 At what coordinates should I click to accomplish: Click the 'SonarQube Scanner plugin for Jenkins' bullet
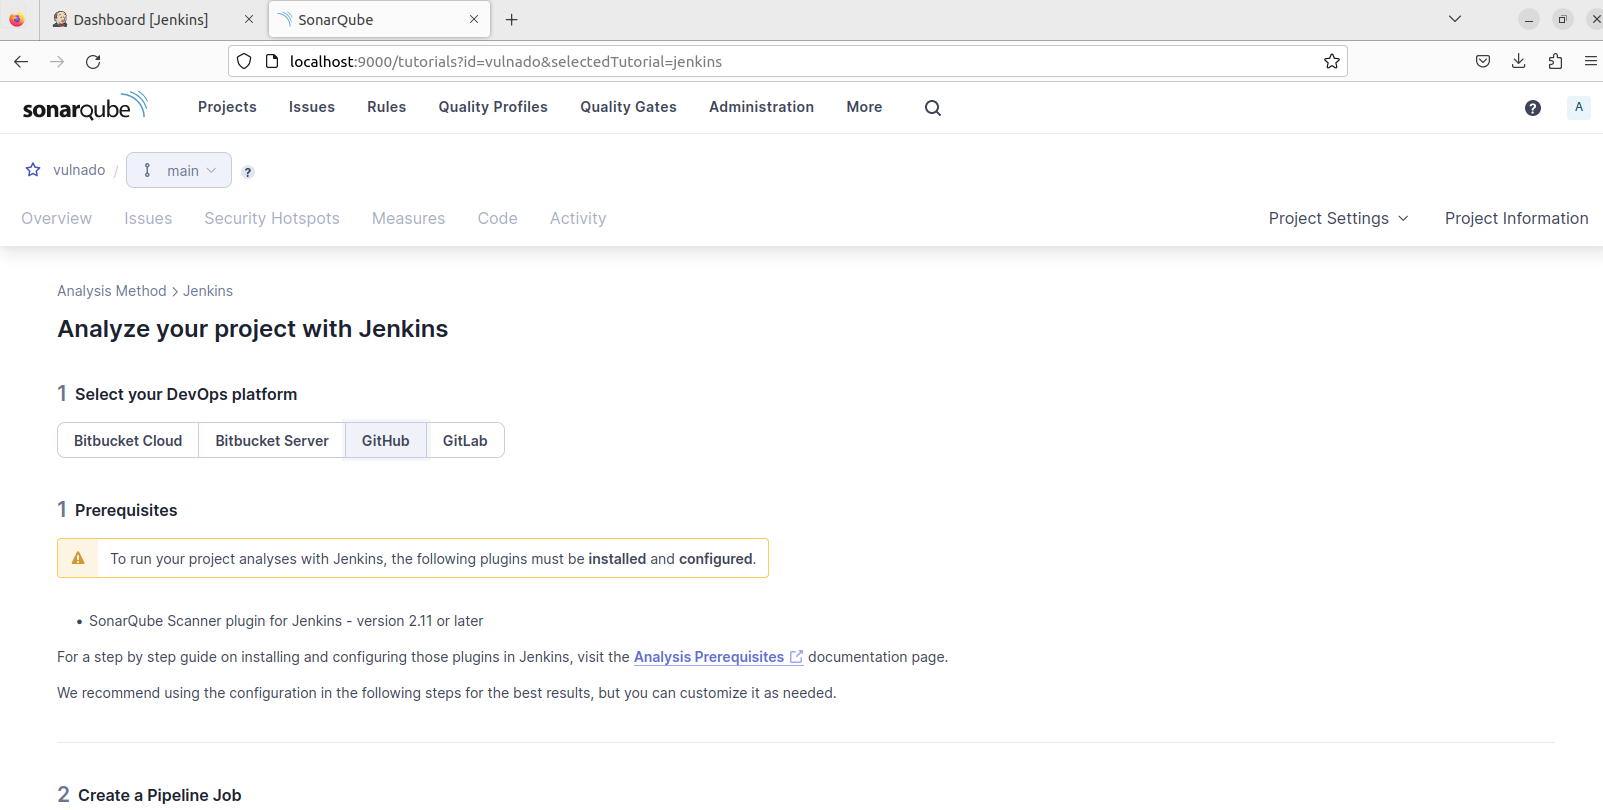click(286, 621)
